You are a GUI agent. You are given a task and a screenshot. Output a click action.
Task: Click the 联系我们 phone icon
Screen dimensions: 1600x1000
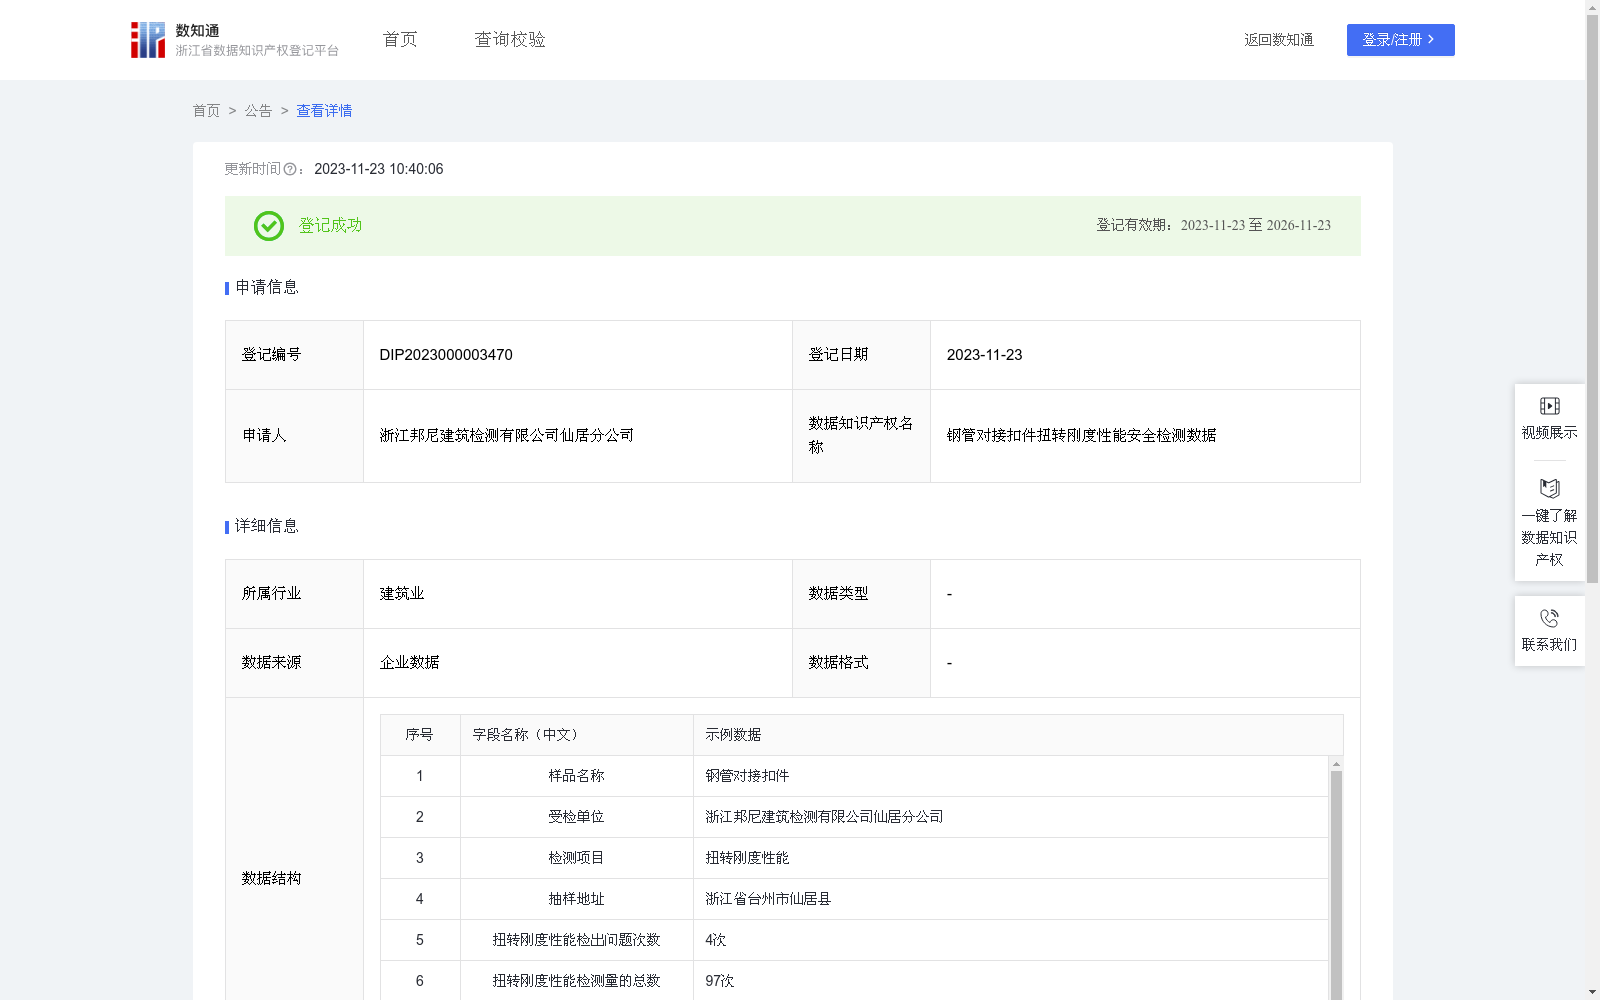[x=1549, y=618]
